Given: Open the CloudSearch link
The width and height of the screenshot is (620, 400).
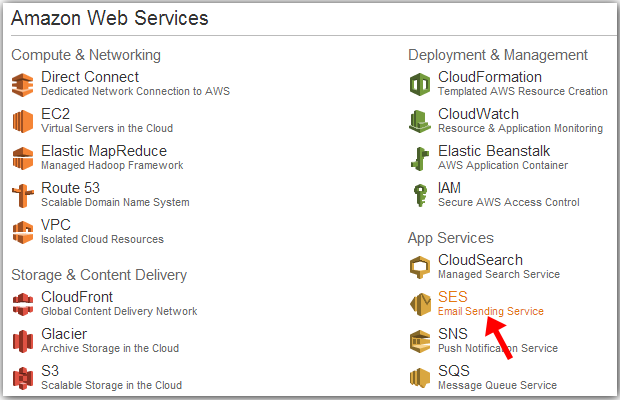Looking at the screenshot, I should pyautogui.click(x=480, y=260).
